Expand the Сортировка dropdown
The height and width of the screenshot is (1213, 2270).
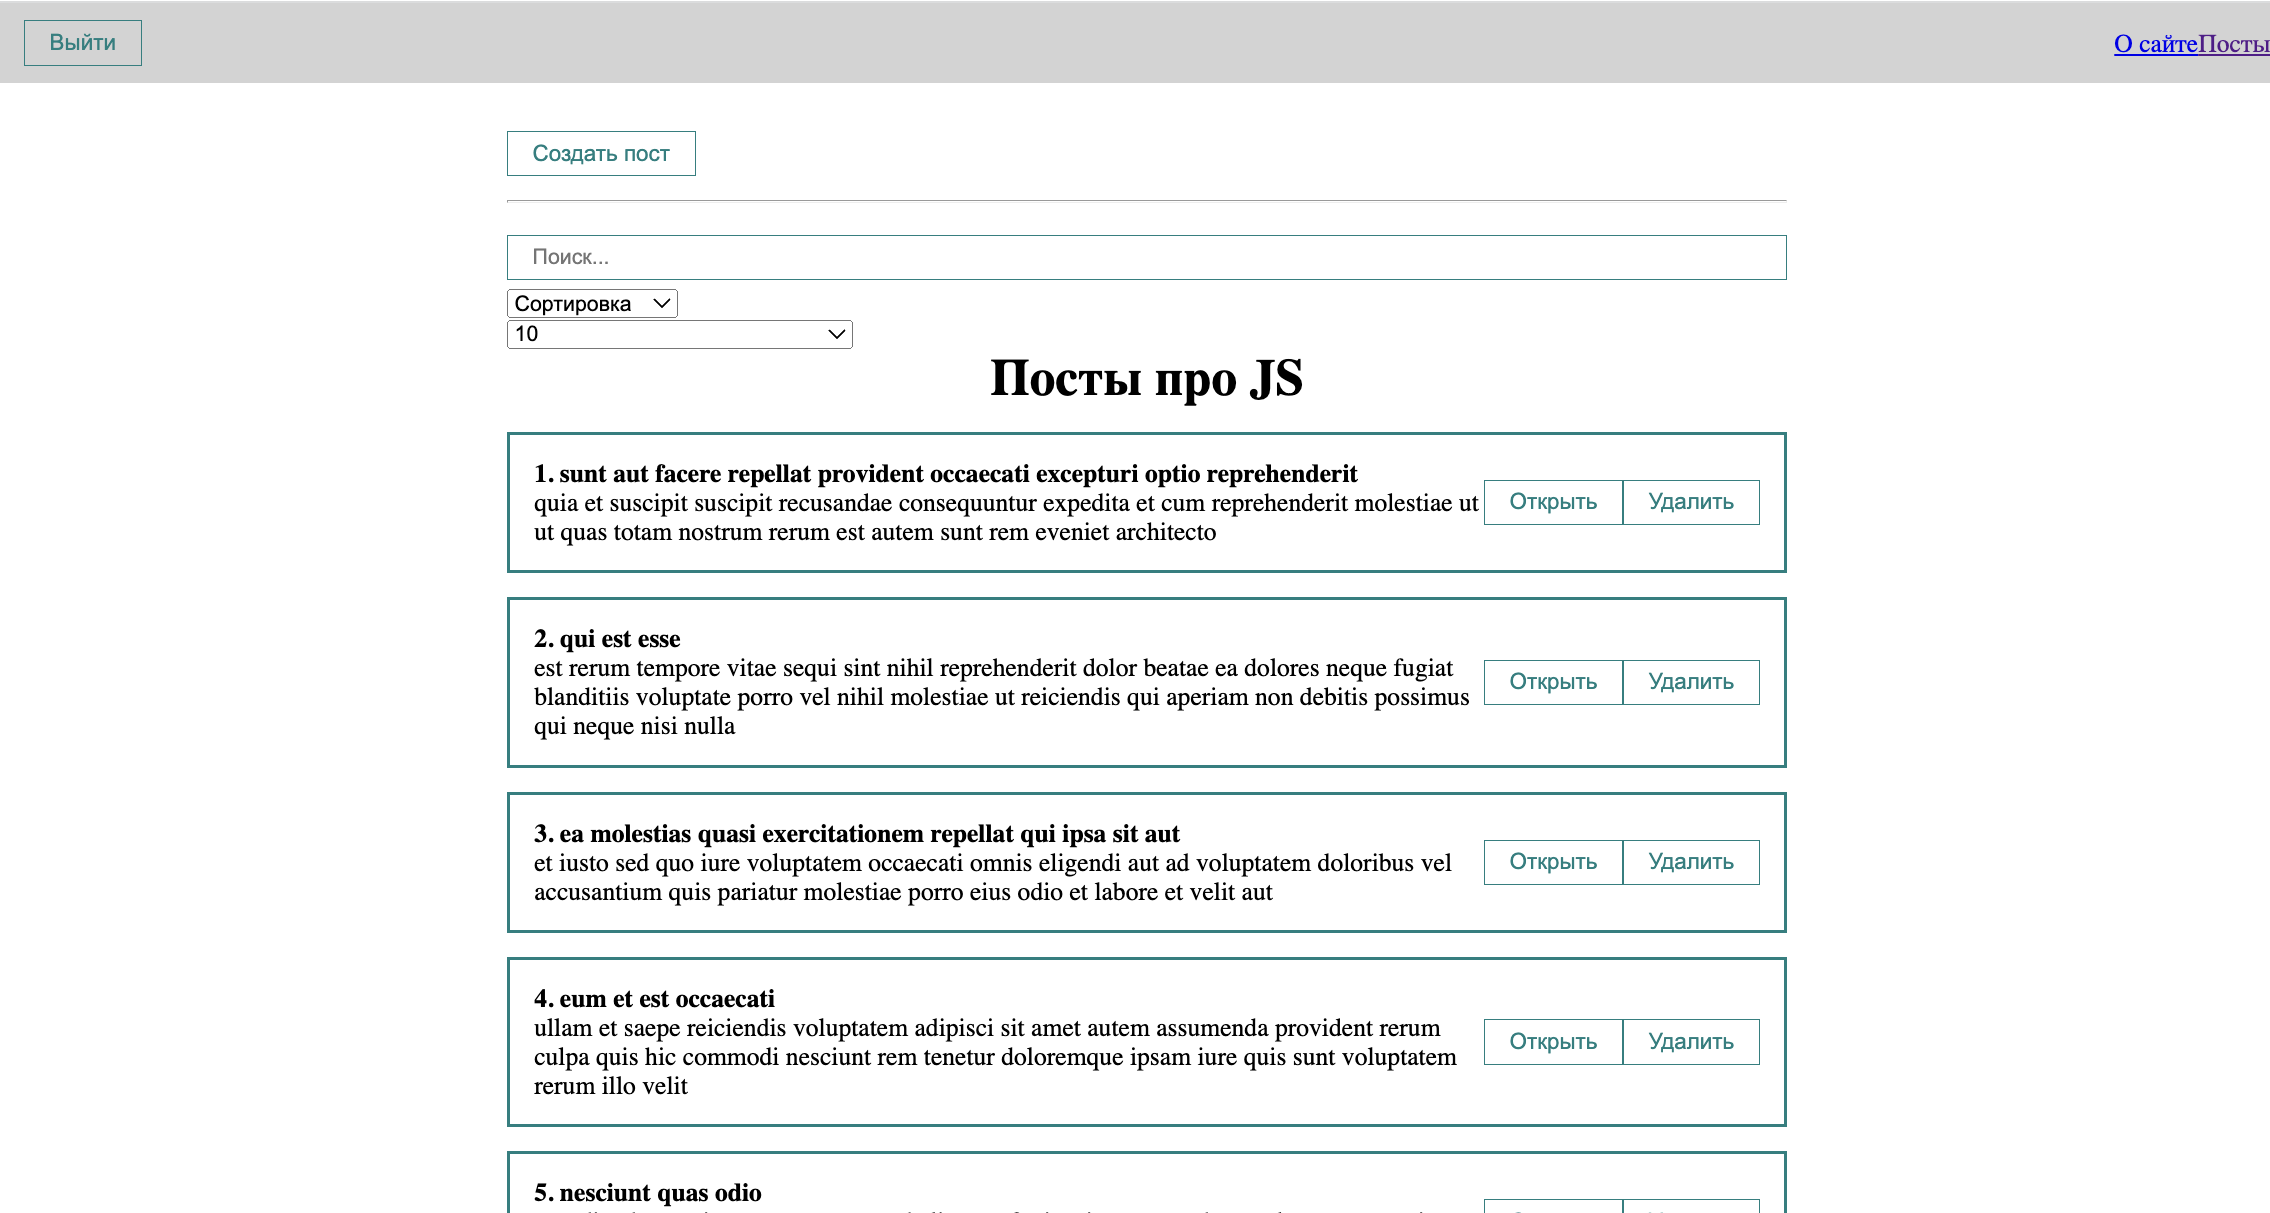tap(592, 304)
